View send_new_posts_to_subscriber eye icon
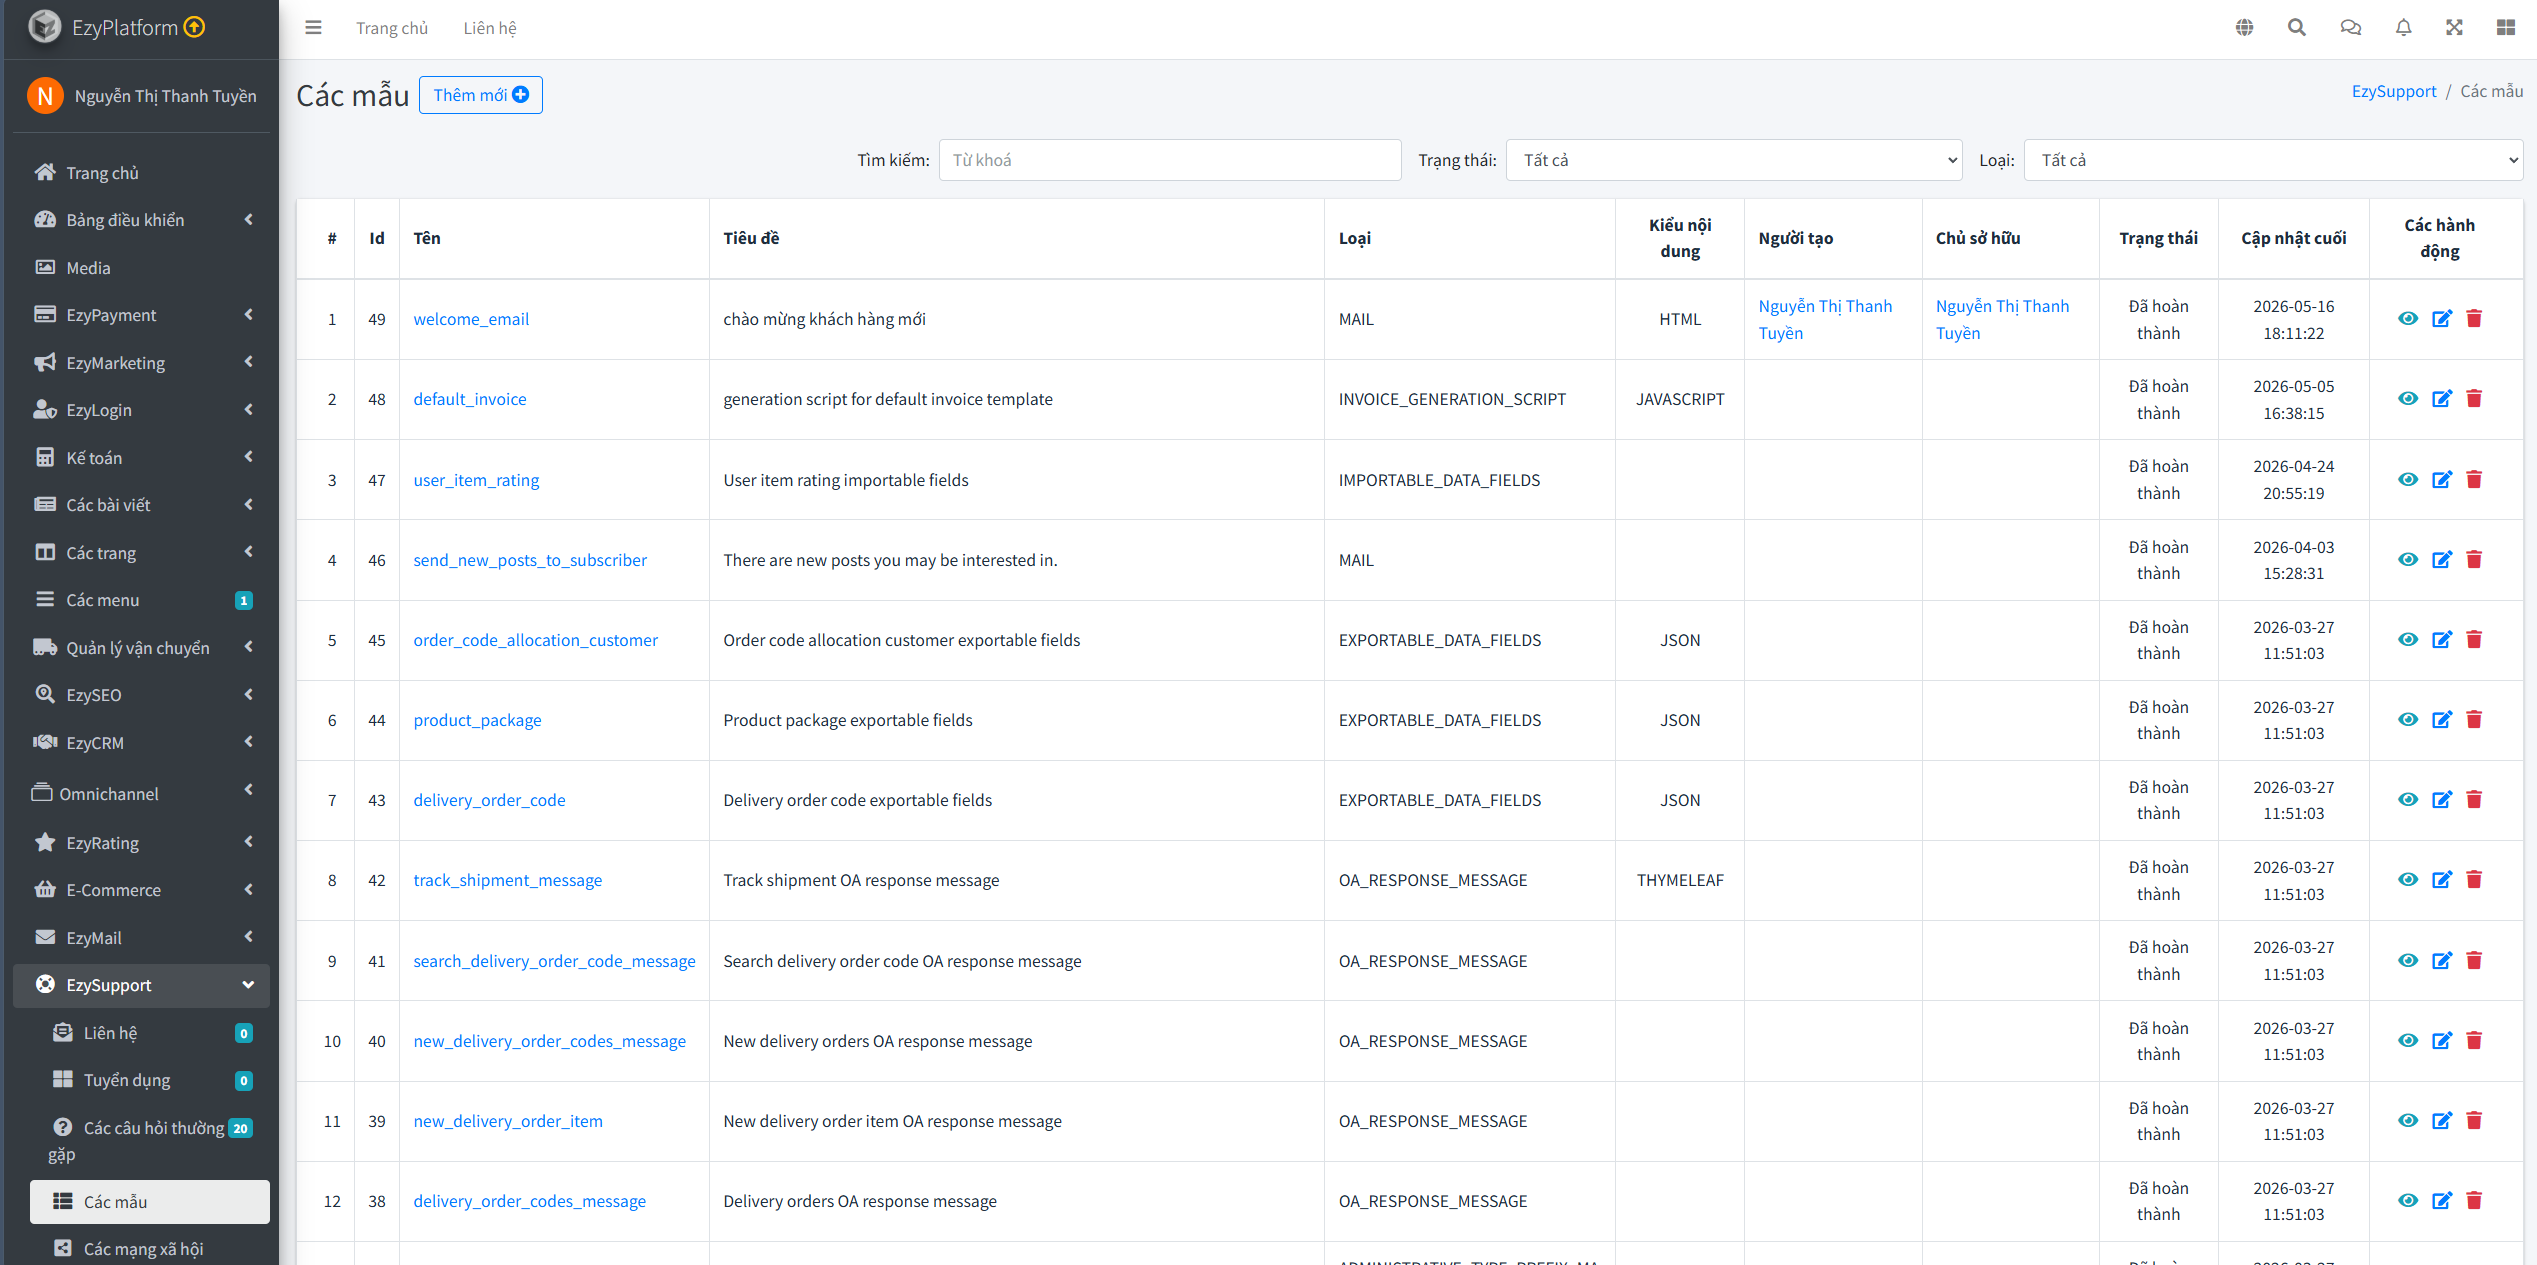 pos(2408,560)
